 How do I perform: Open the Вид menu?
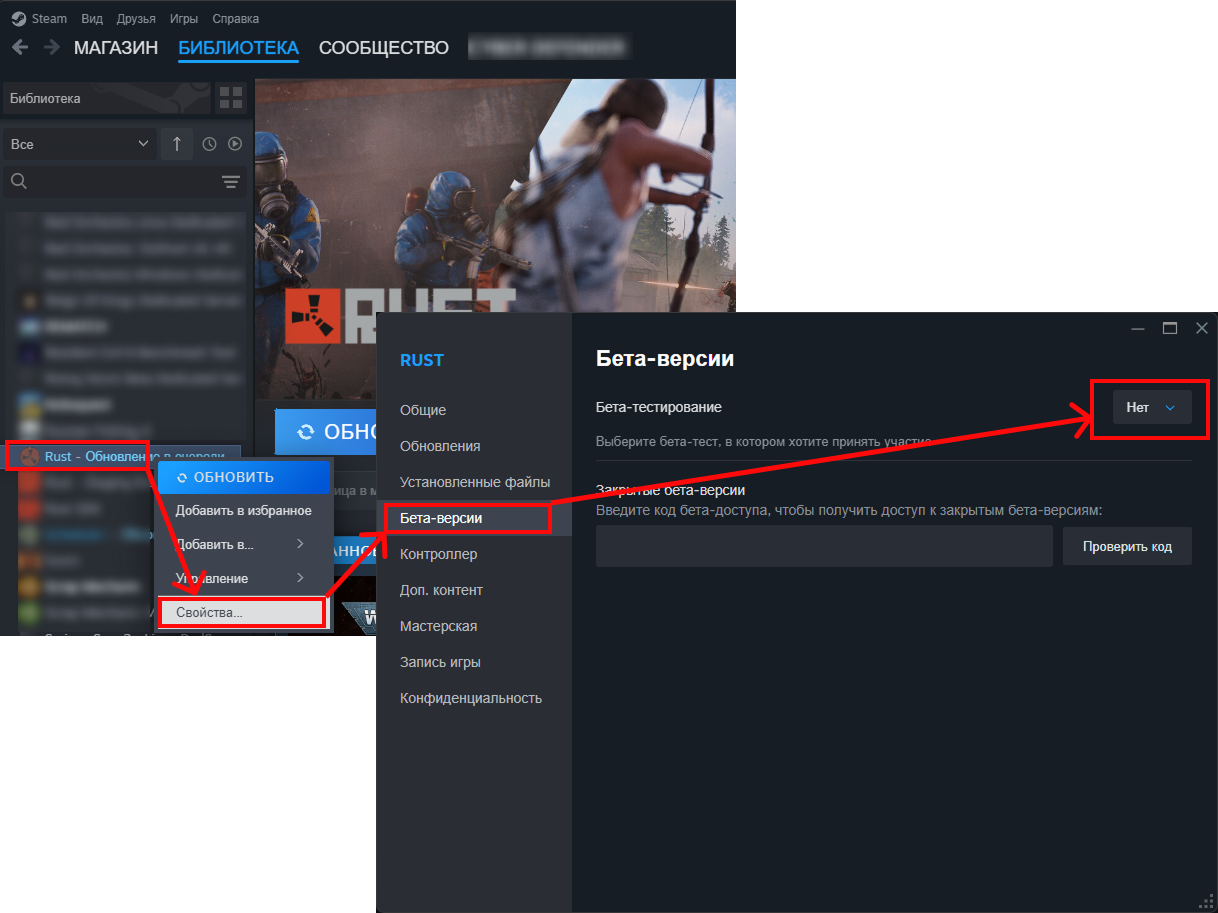pos(92,19)
